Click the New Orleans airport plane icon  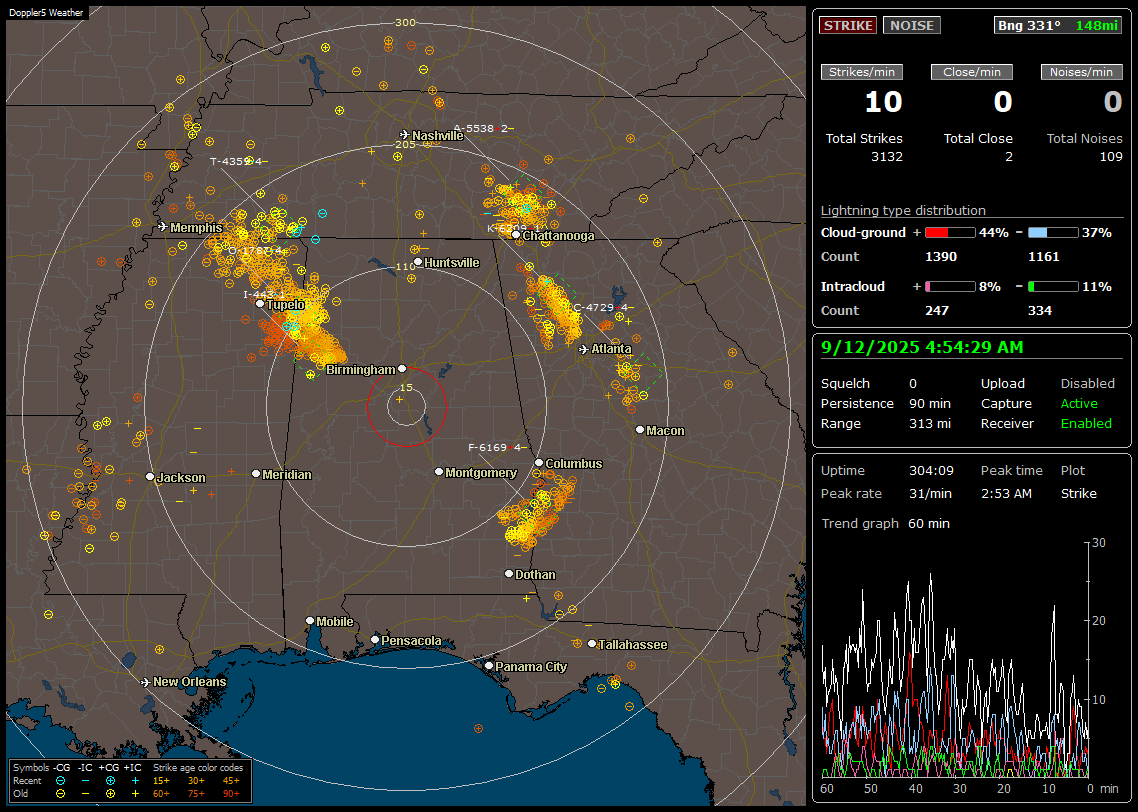[x=145, y=682]
